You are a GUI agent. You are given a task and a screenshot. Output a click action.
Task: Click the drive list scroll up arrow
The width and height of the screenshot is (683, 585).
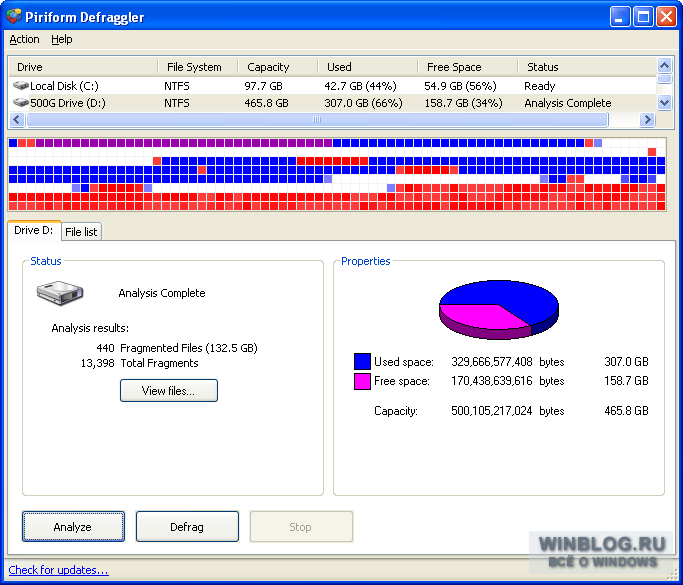664,66
